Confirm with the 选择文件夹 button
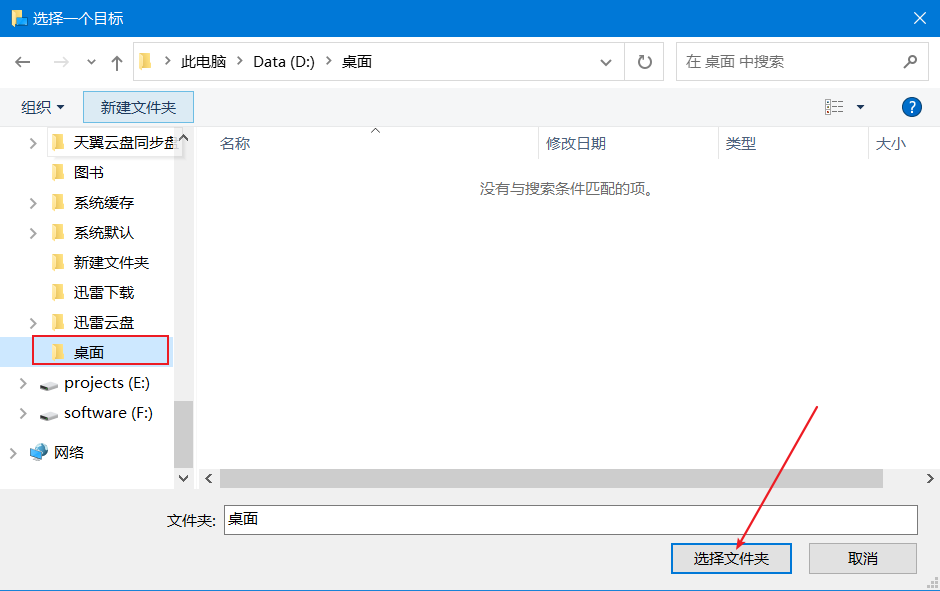Viewport: 940px width, 591px height. tap(731, 559)
